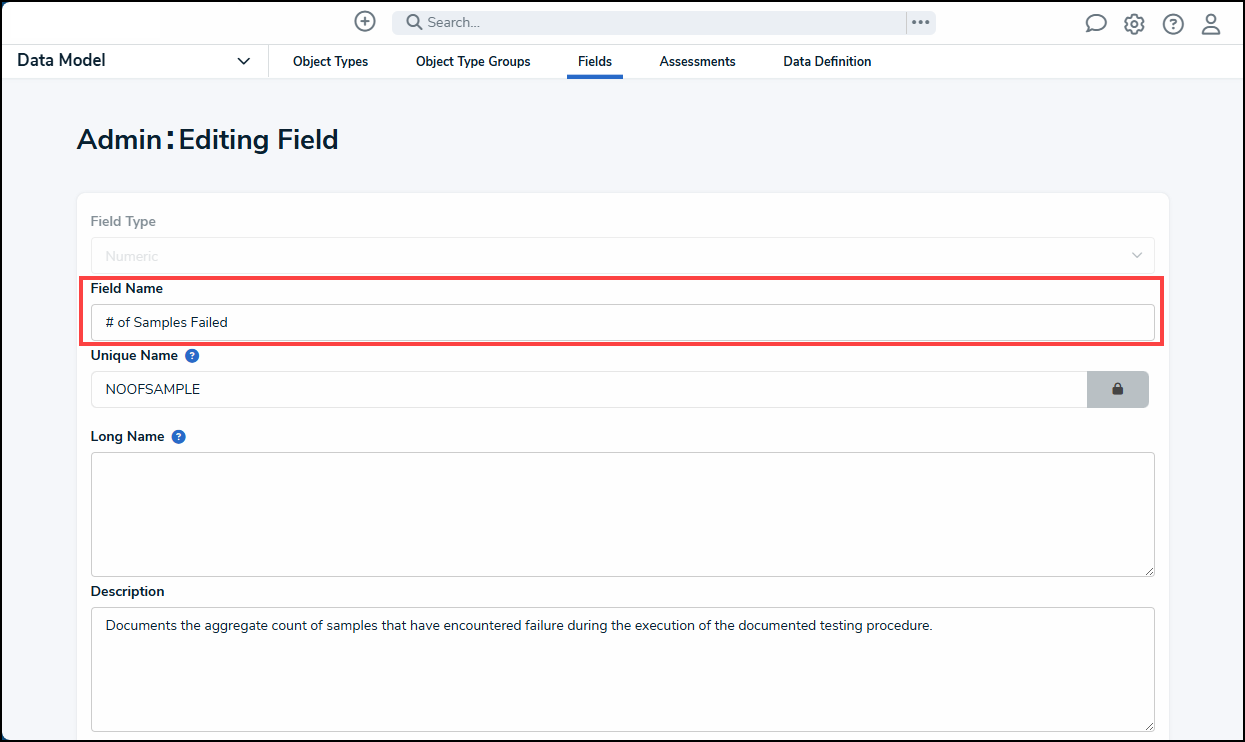
Task: Switch to the Object Type Groups tab
Action: click(x=472, y=61)
